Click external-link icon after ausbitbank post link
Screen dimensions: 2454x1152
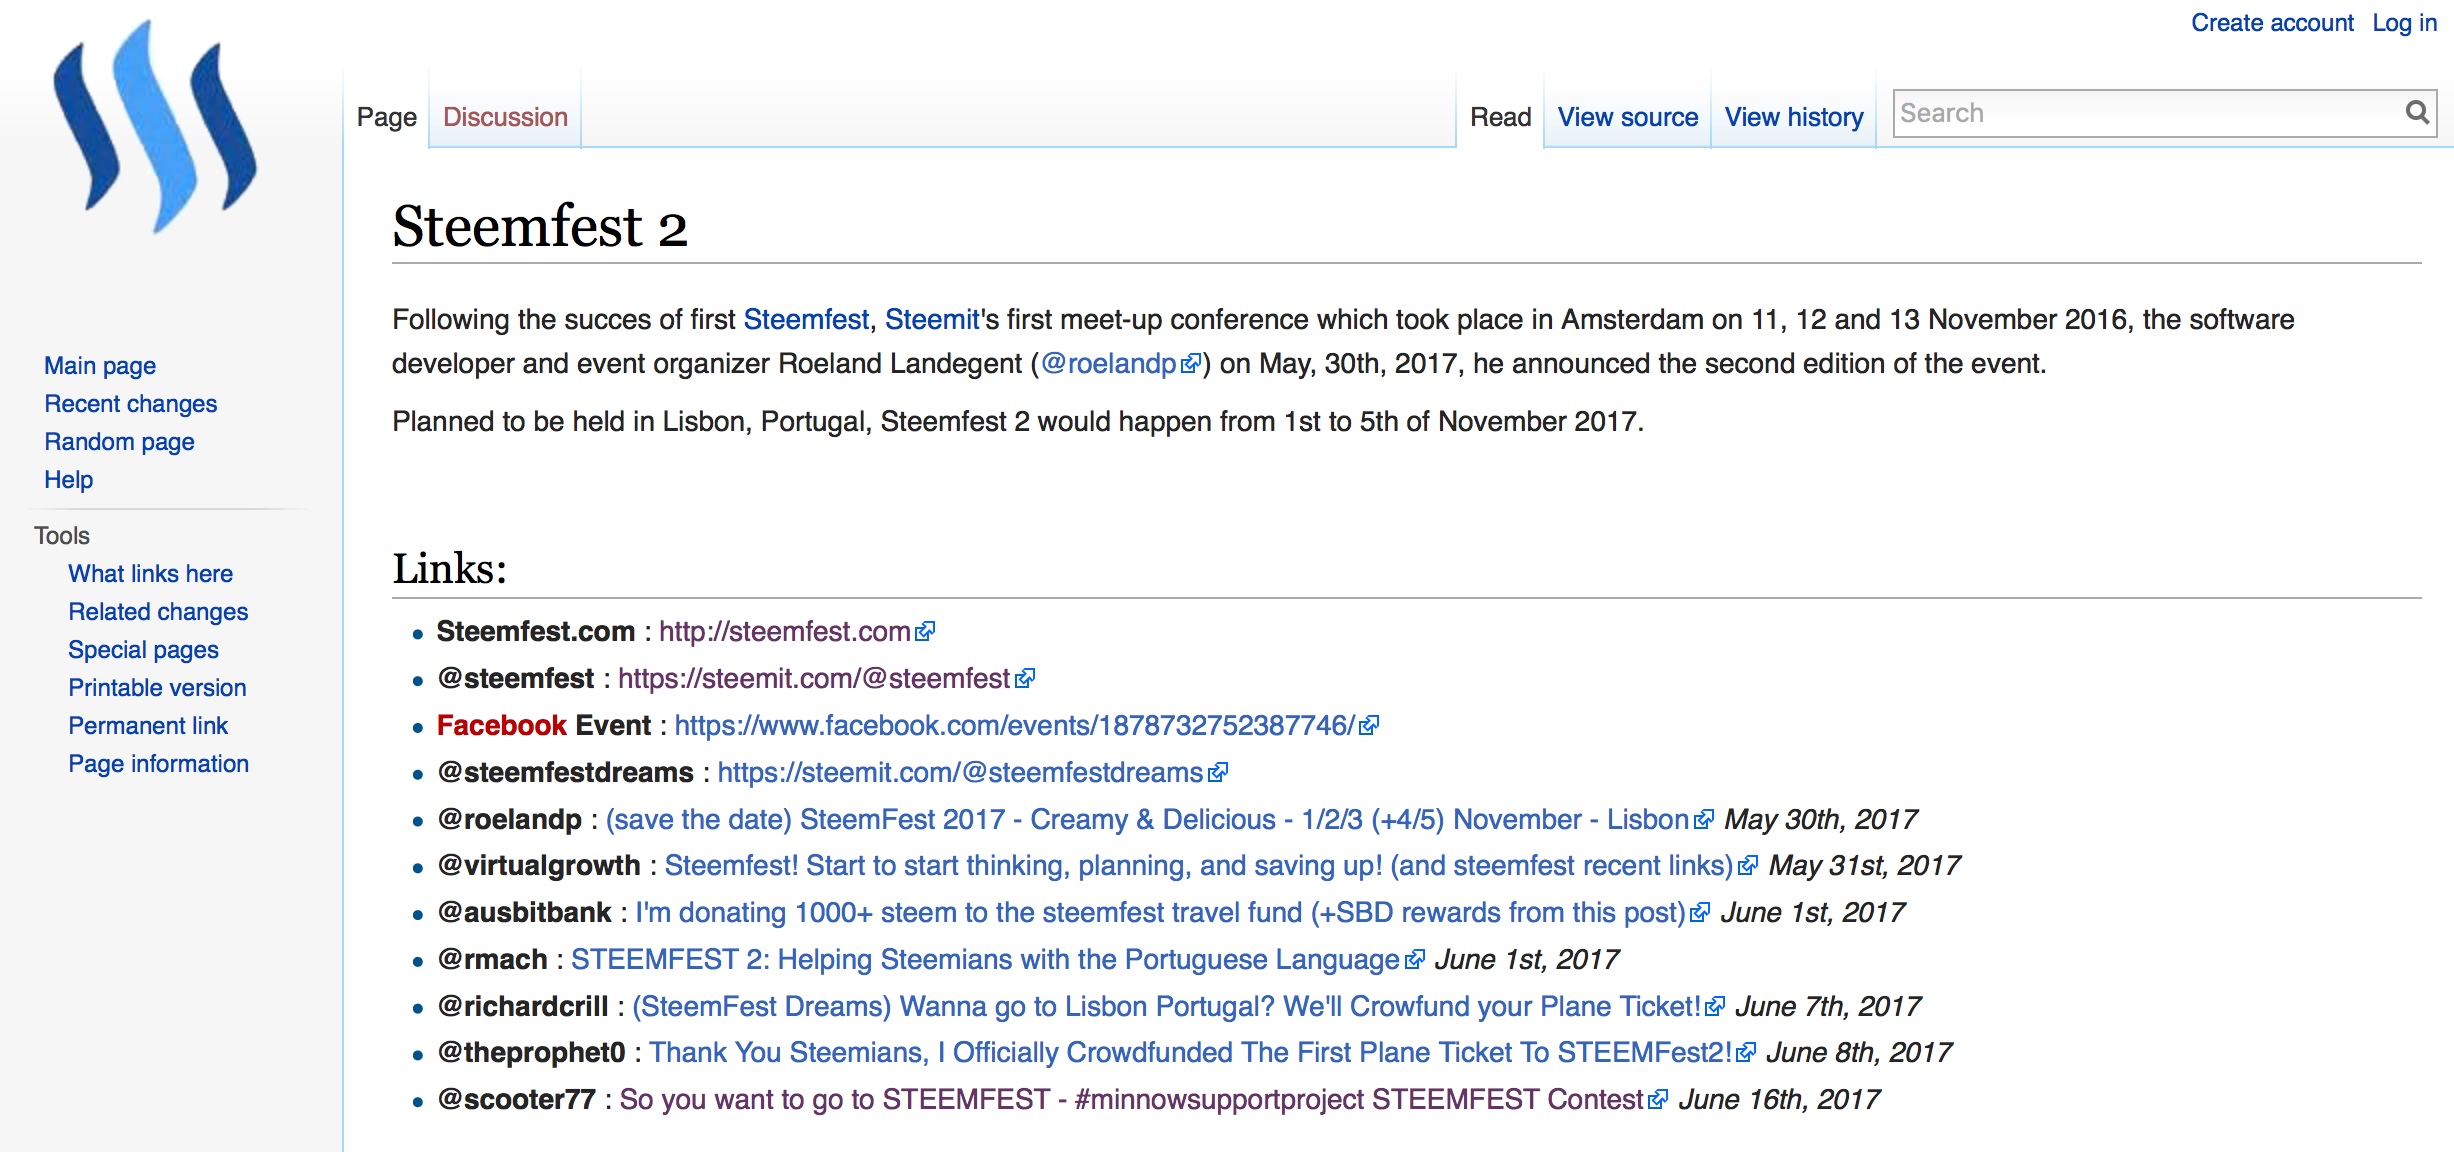(x=1700, y=914)
